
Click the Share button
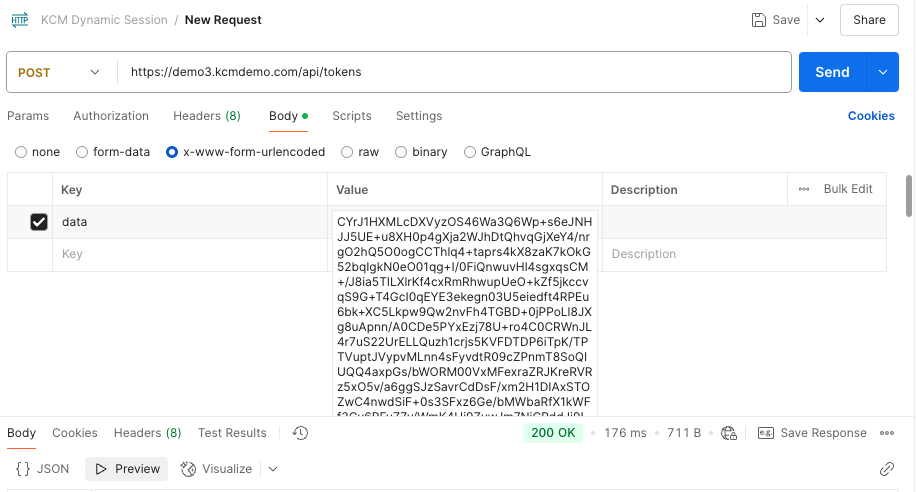click(869, 20)
